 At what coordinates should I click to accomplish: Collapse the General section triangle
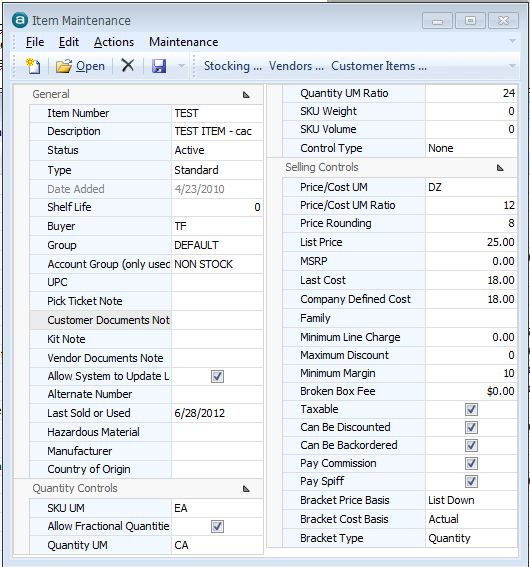(x=246, y=95)
